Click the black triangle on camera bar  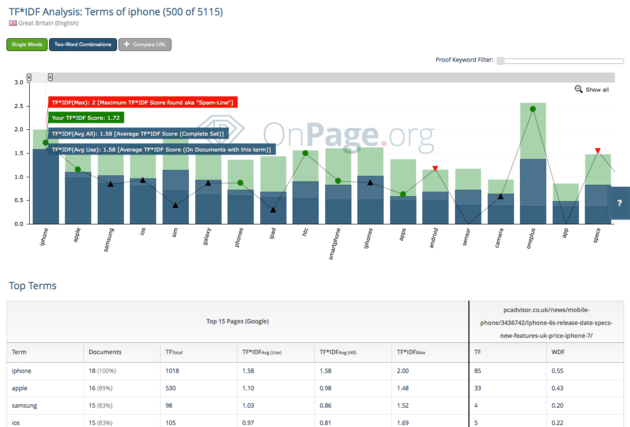coord(501,196)
